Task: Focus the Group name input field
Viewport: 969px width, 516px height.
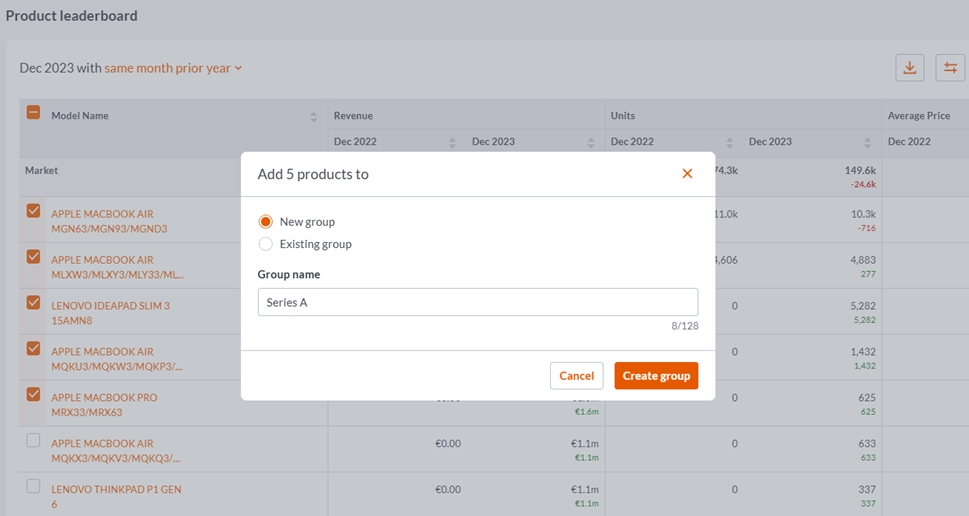Action: (478, 302)
